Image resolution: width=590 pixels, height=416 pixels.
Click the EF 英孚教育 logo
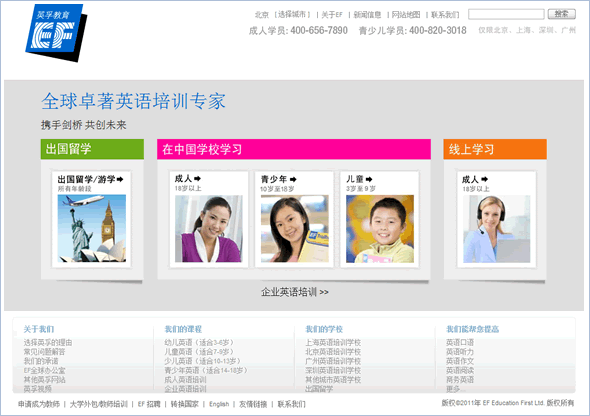56,33
